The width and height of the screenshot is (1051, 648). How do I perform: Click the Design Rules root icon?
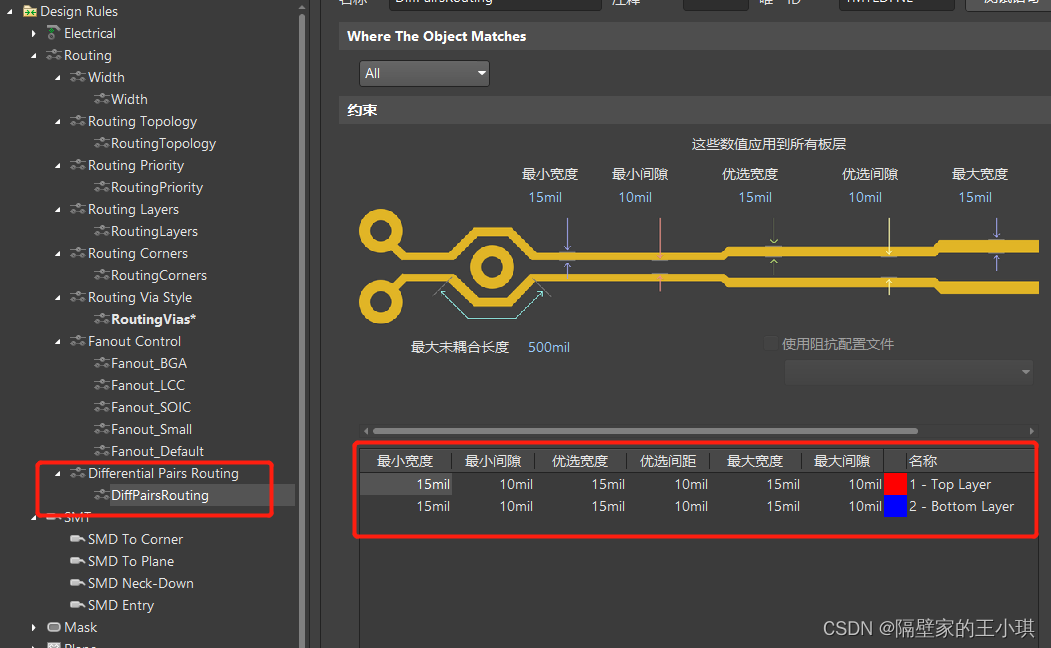(29, 12)
